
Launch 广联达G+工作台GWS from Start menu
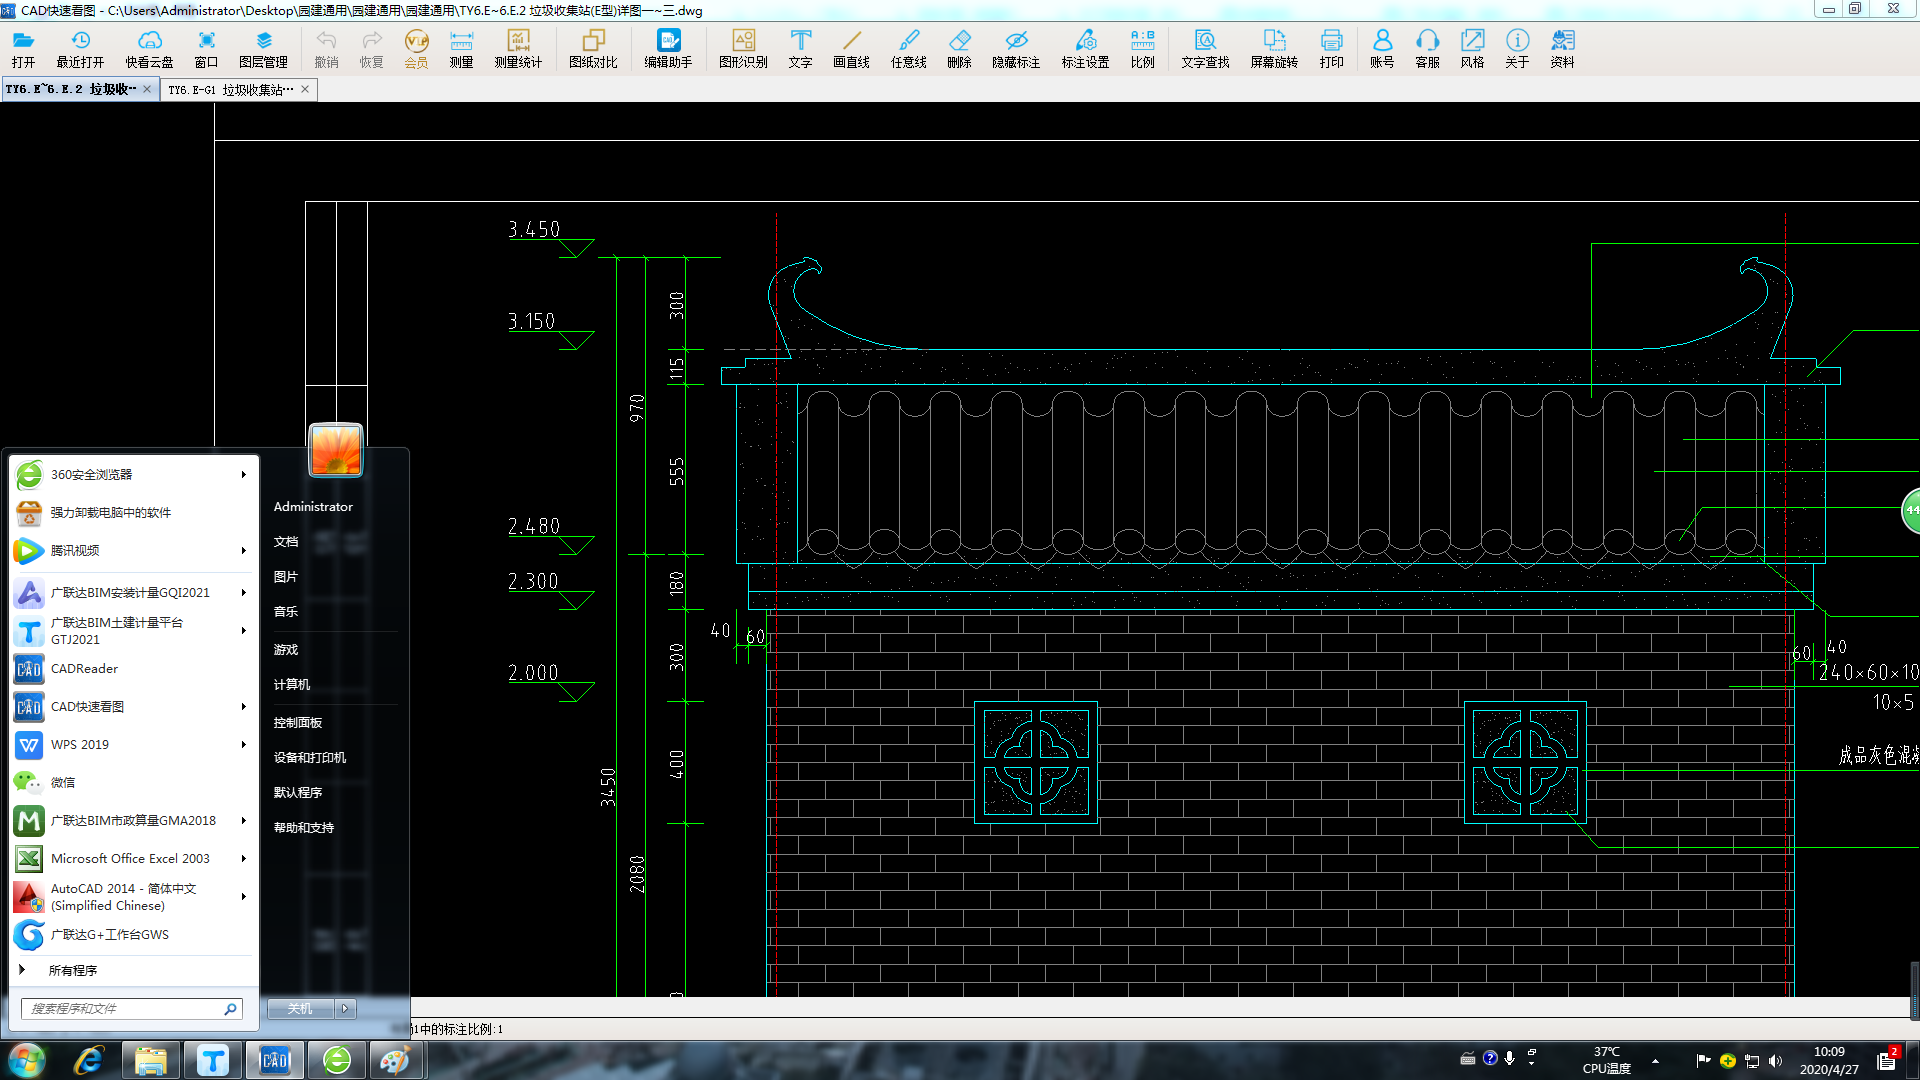click(132, 935)
